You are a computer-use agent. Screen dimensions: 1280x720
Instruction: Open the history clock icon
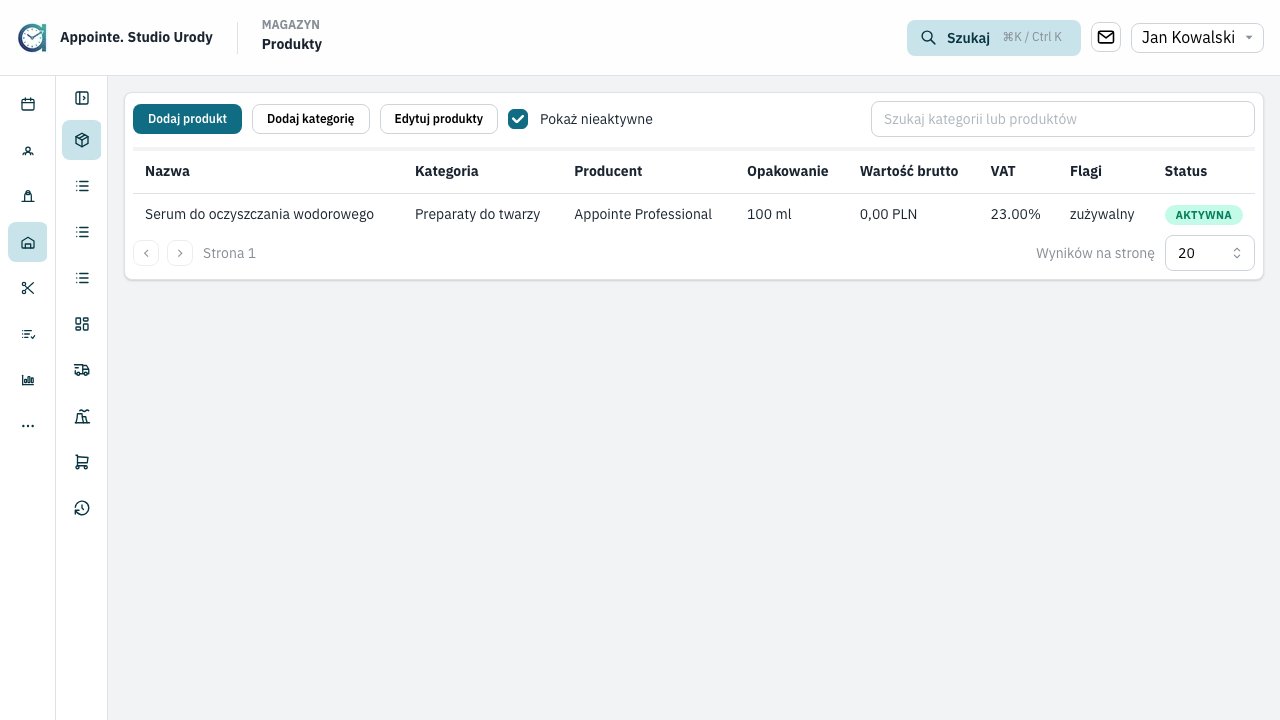[82, 508]
